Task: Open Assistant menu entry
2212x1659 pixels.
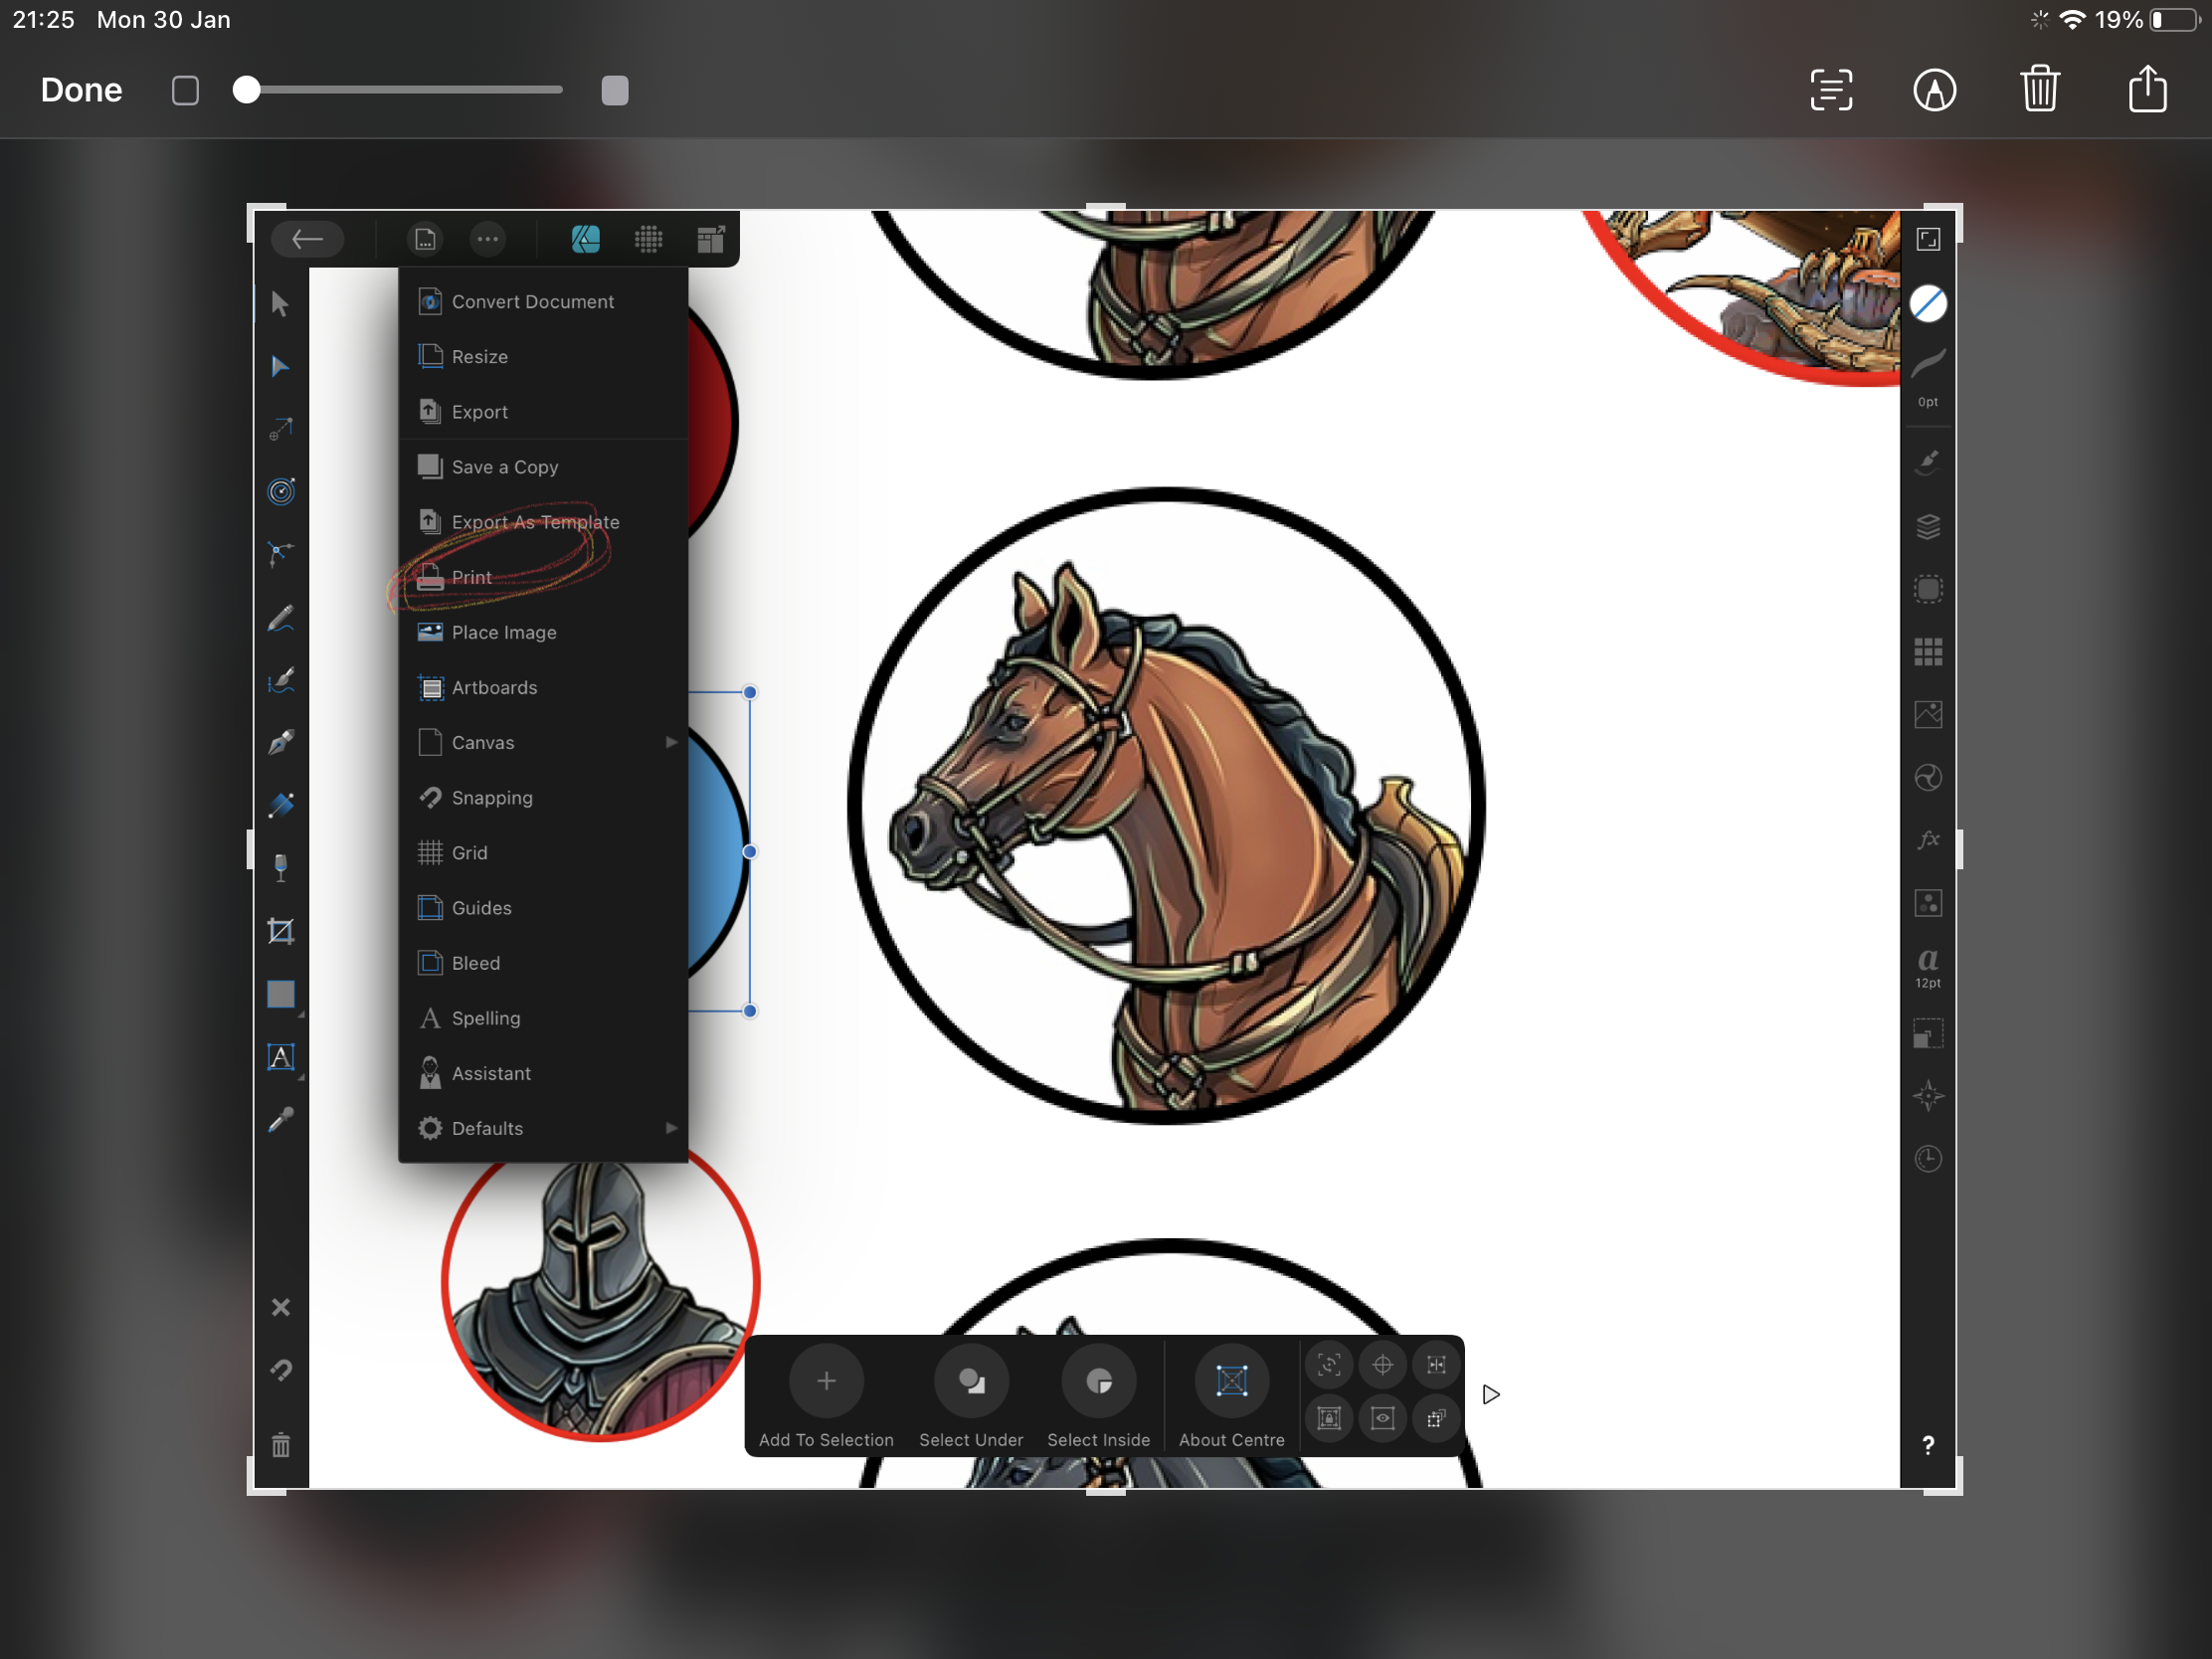Action: coord(543,1073)
